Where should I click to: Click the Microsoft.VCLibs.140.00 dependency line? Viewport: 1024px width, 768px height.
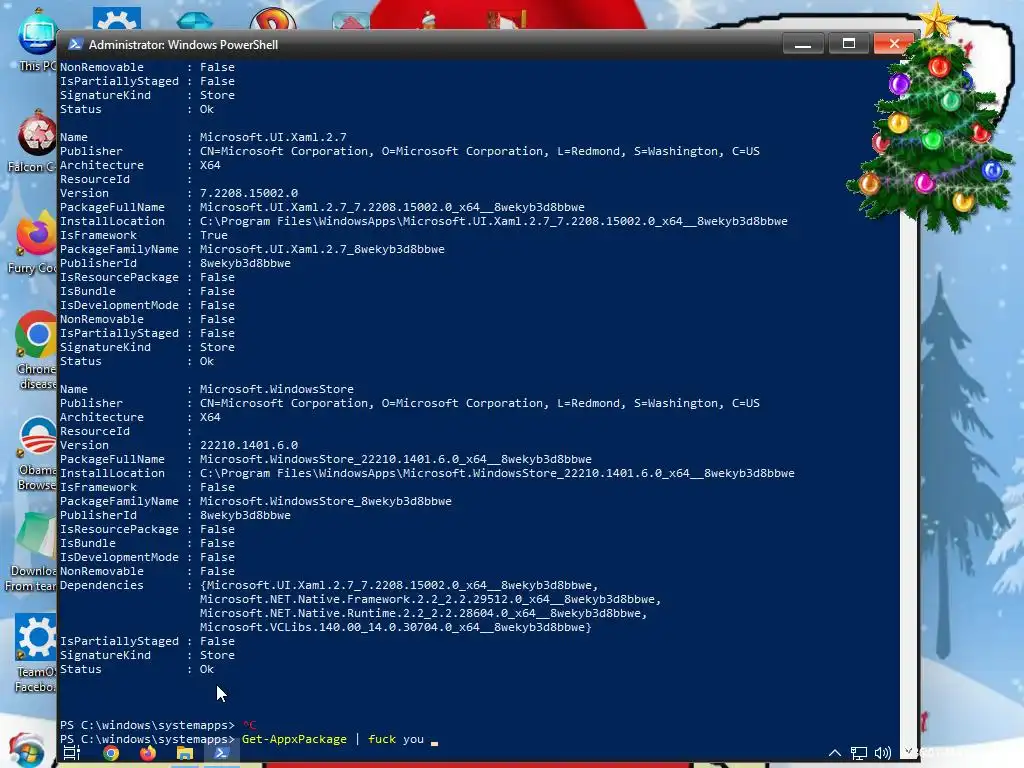[396, 628]
